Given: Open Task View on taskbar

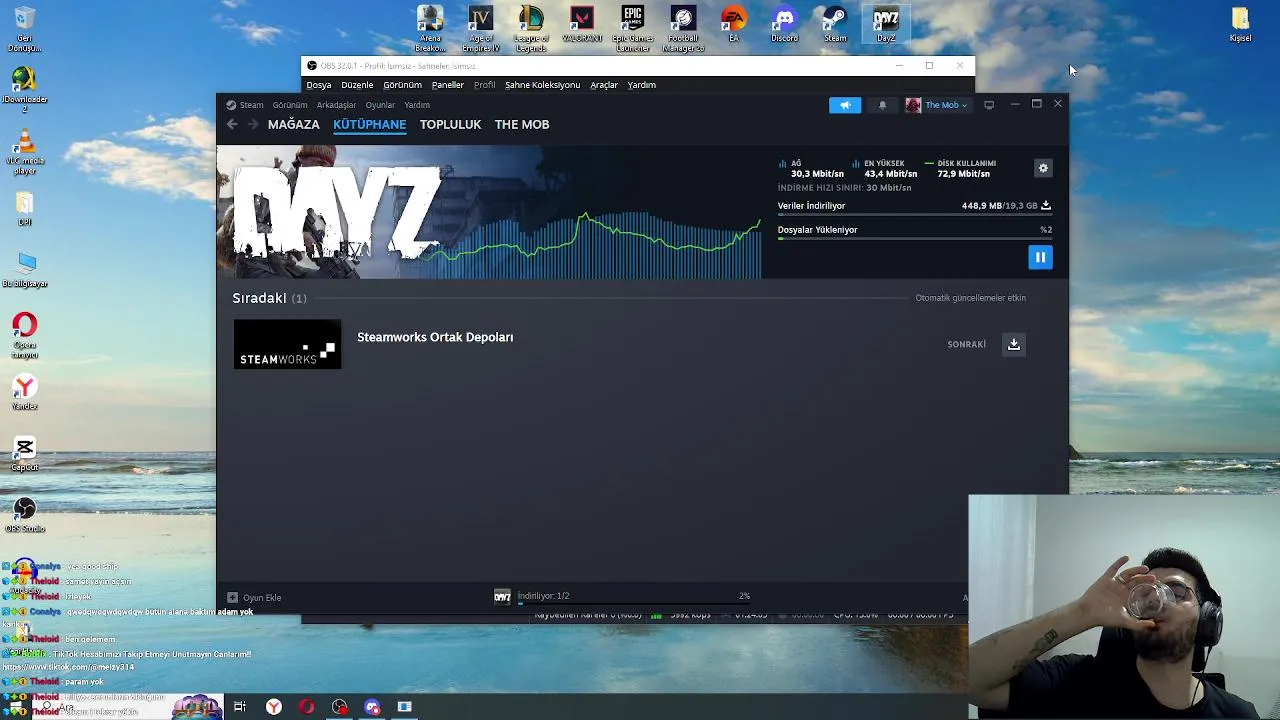Looking at the screenshot, I should pyautogui.click(x=240, y=707).
